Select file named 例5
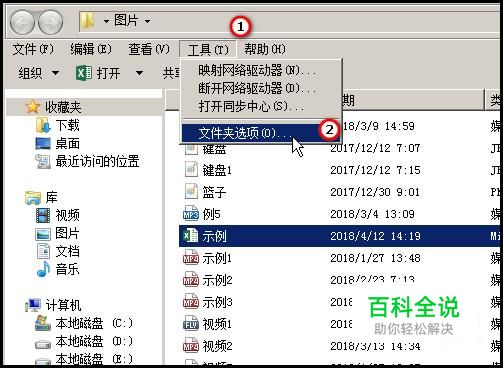Screen dimensions: 503x368 pyautogui.click(x=211, y=214)
